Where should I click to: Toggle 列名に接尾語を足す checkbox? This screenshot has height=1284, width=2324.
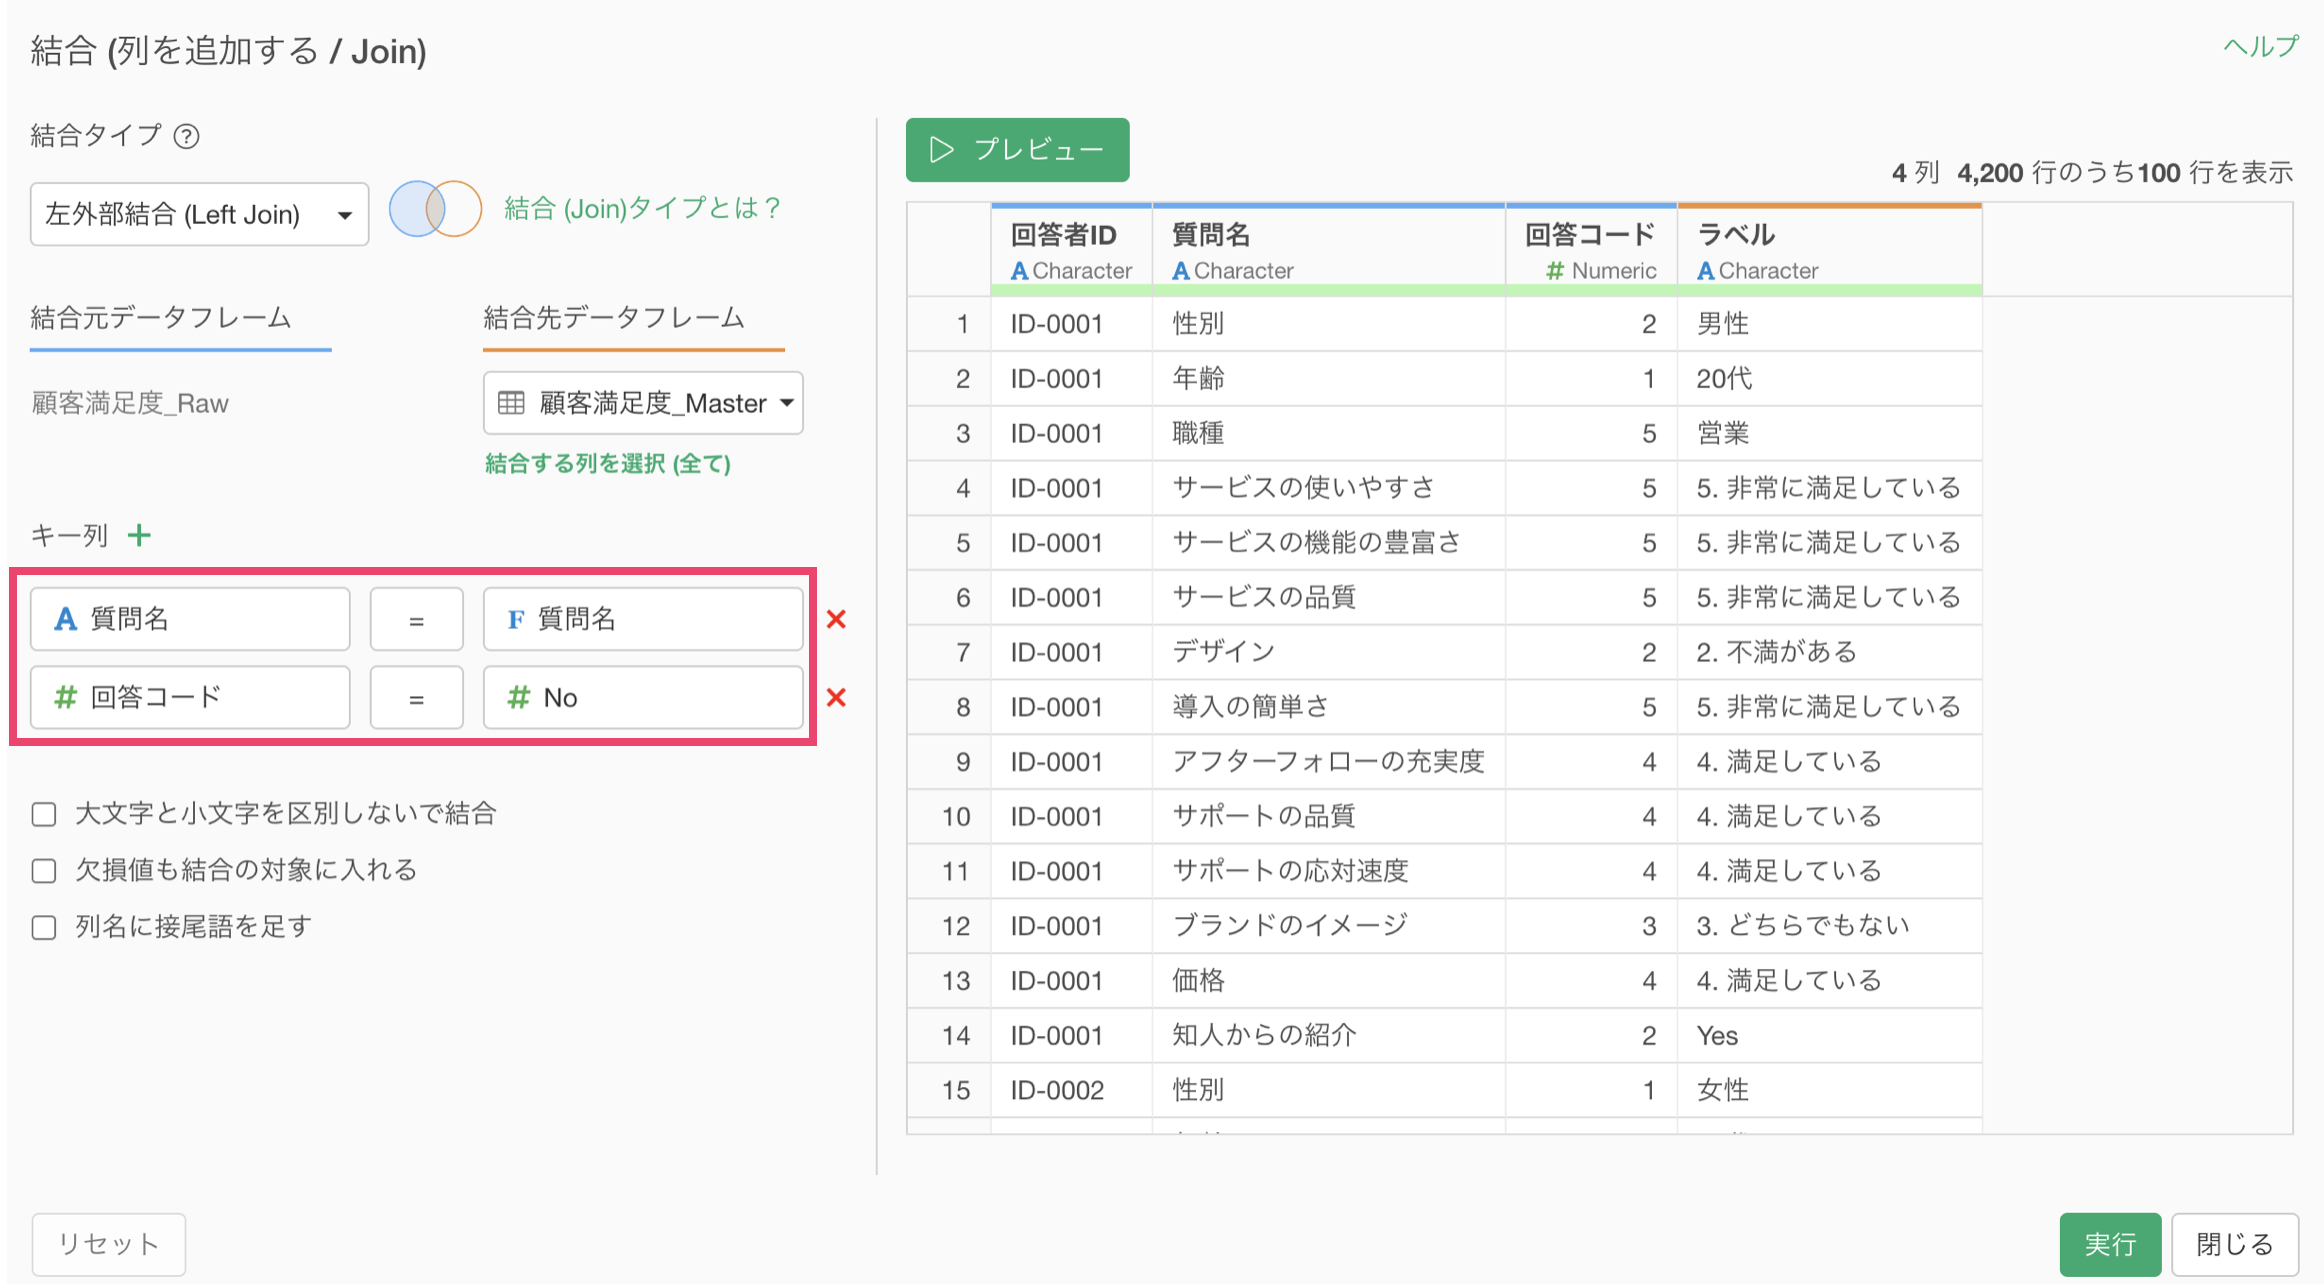(x=44, y=927)
